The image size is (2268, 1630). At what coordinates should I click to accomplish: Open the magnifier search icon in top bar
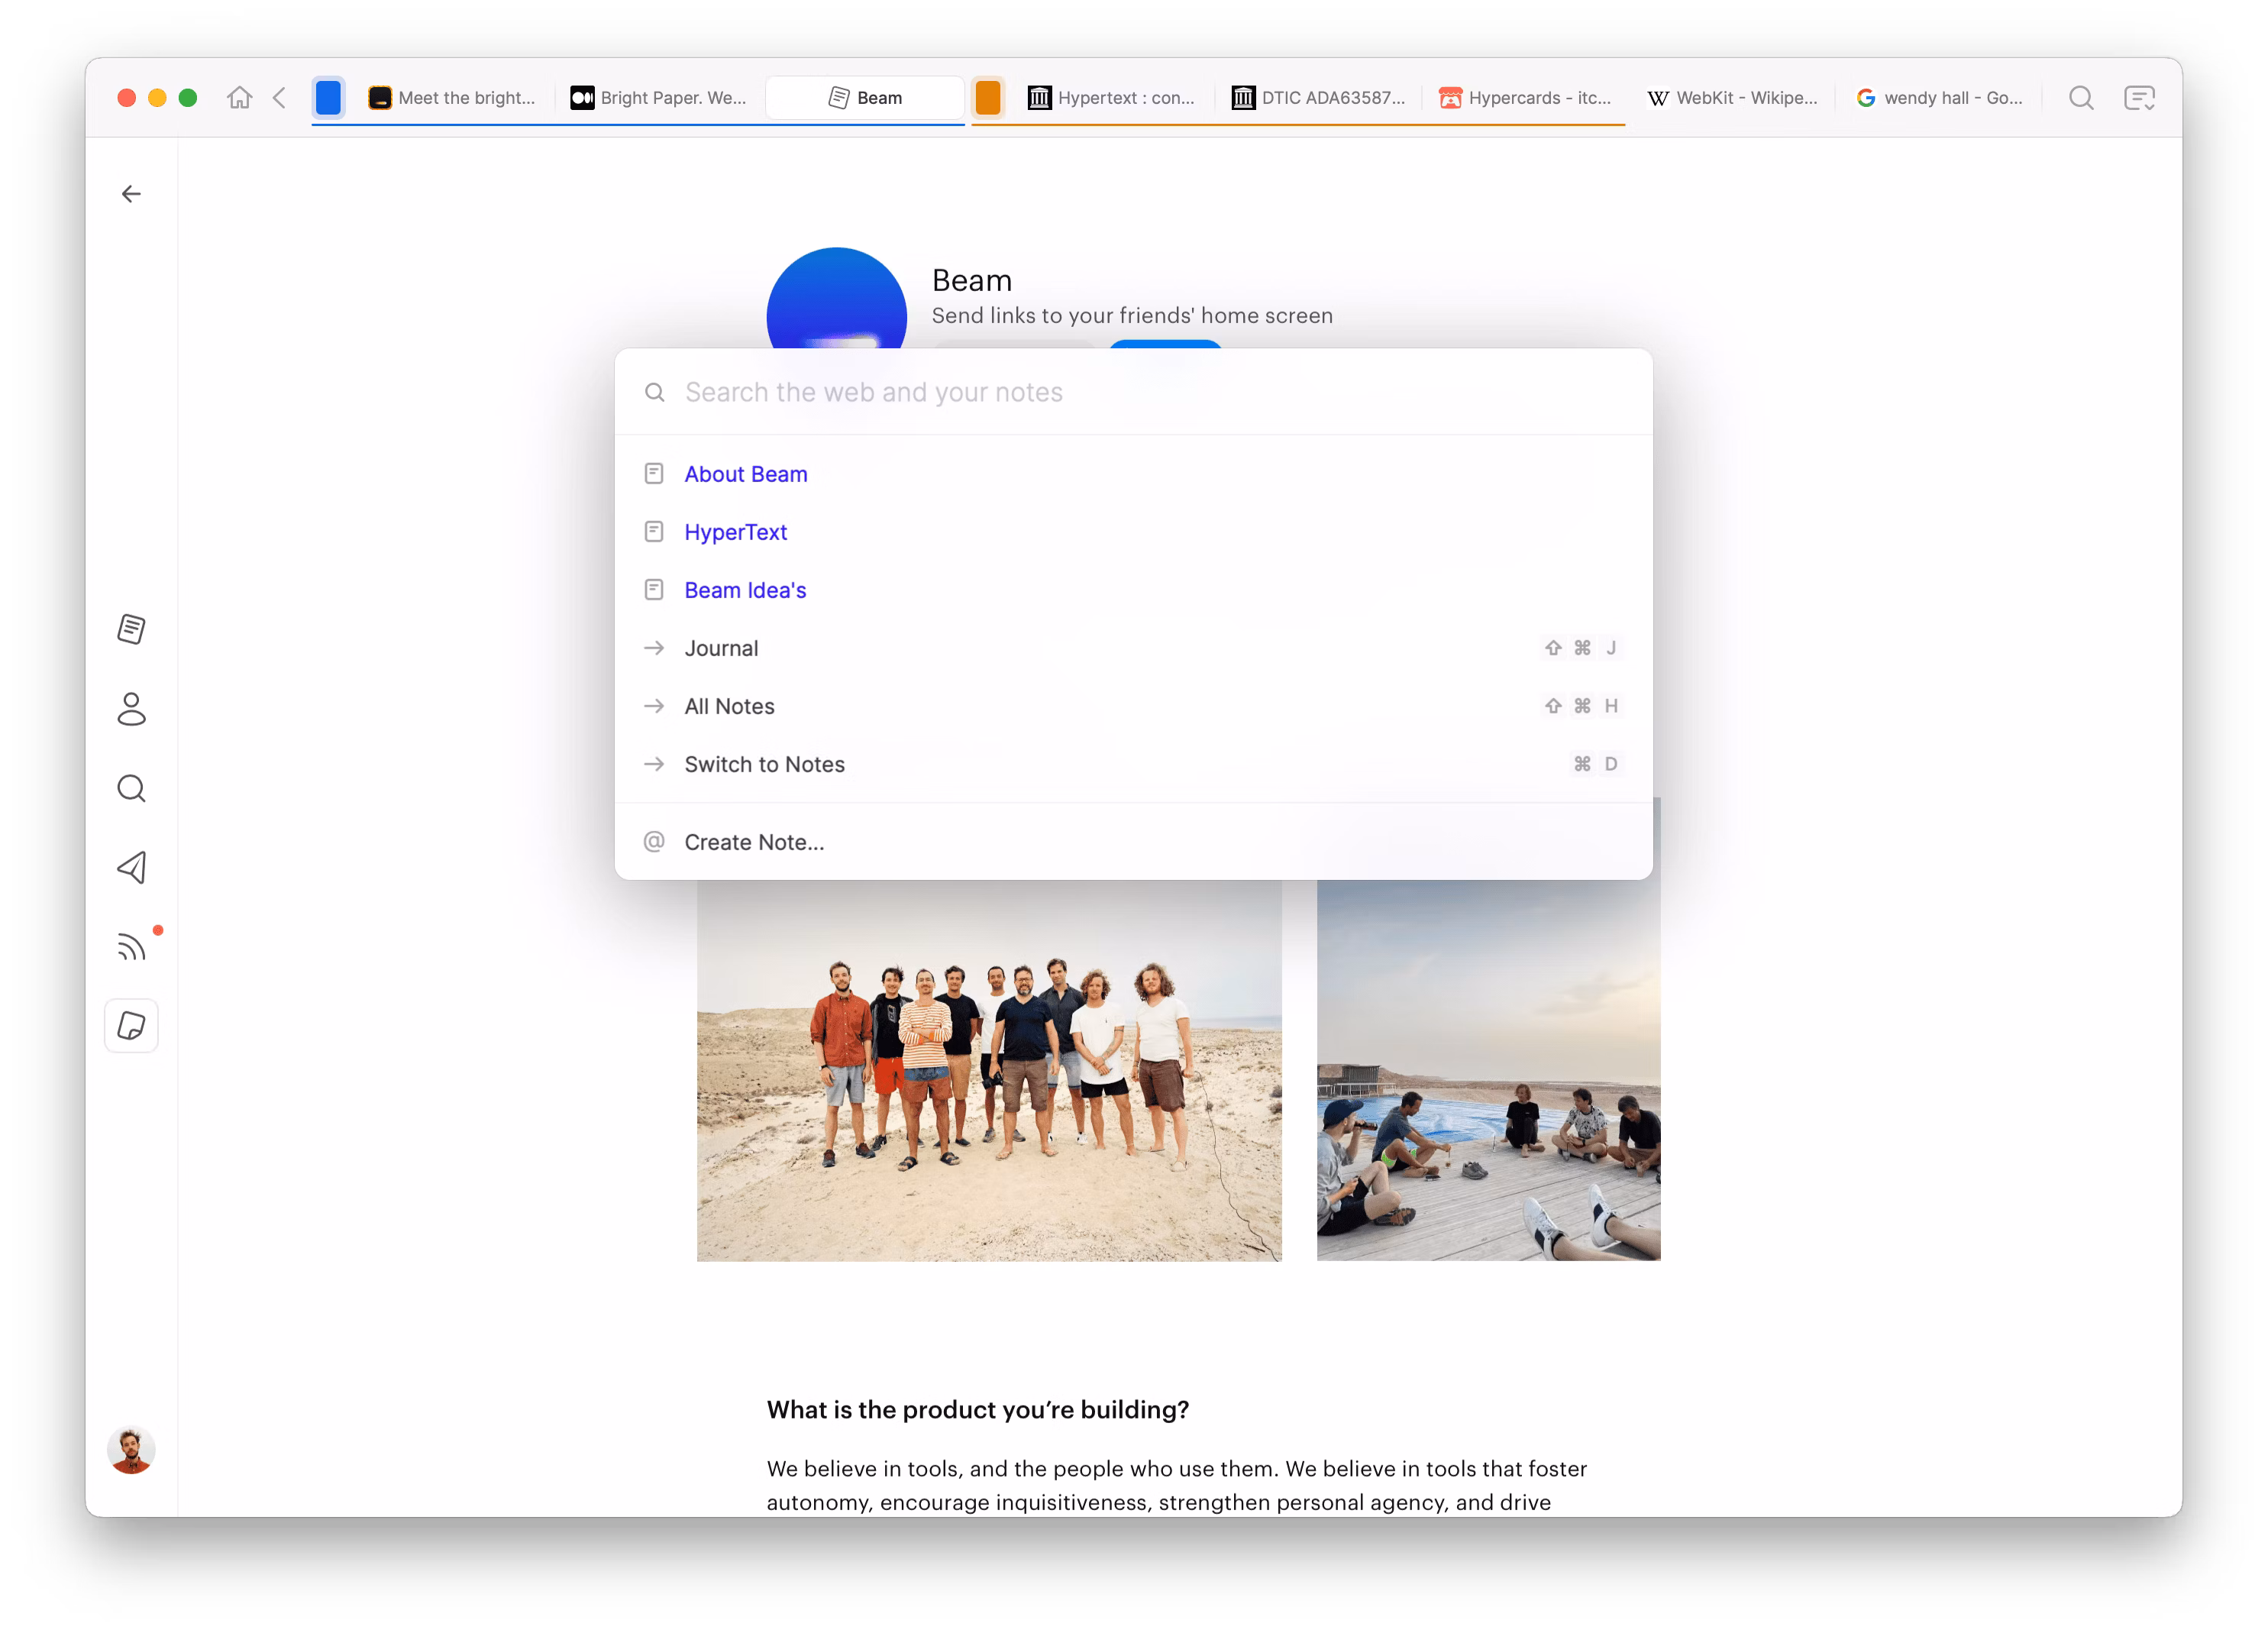2081,98
